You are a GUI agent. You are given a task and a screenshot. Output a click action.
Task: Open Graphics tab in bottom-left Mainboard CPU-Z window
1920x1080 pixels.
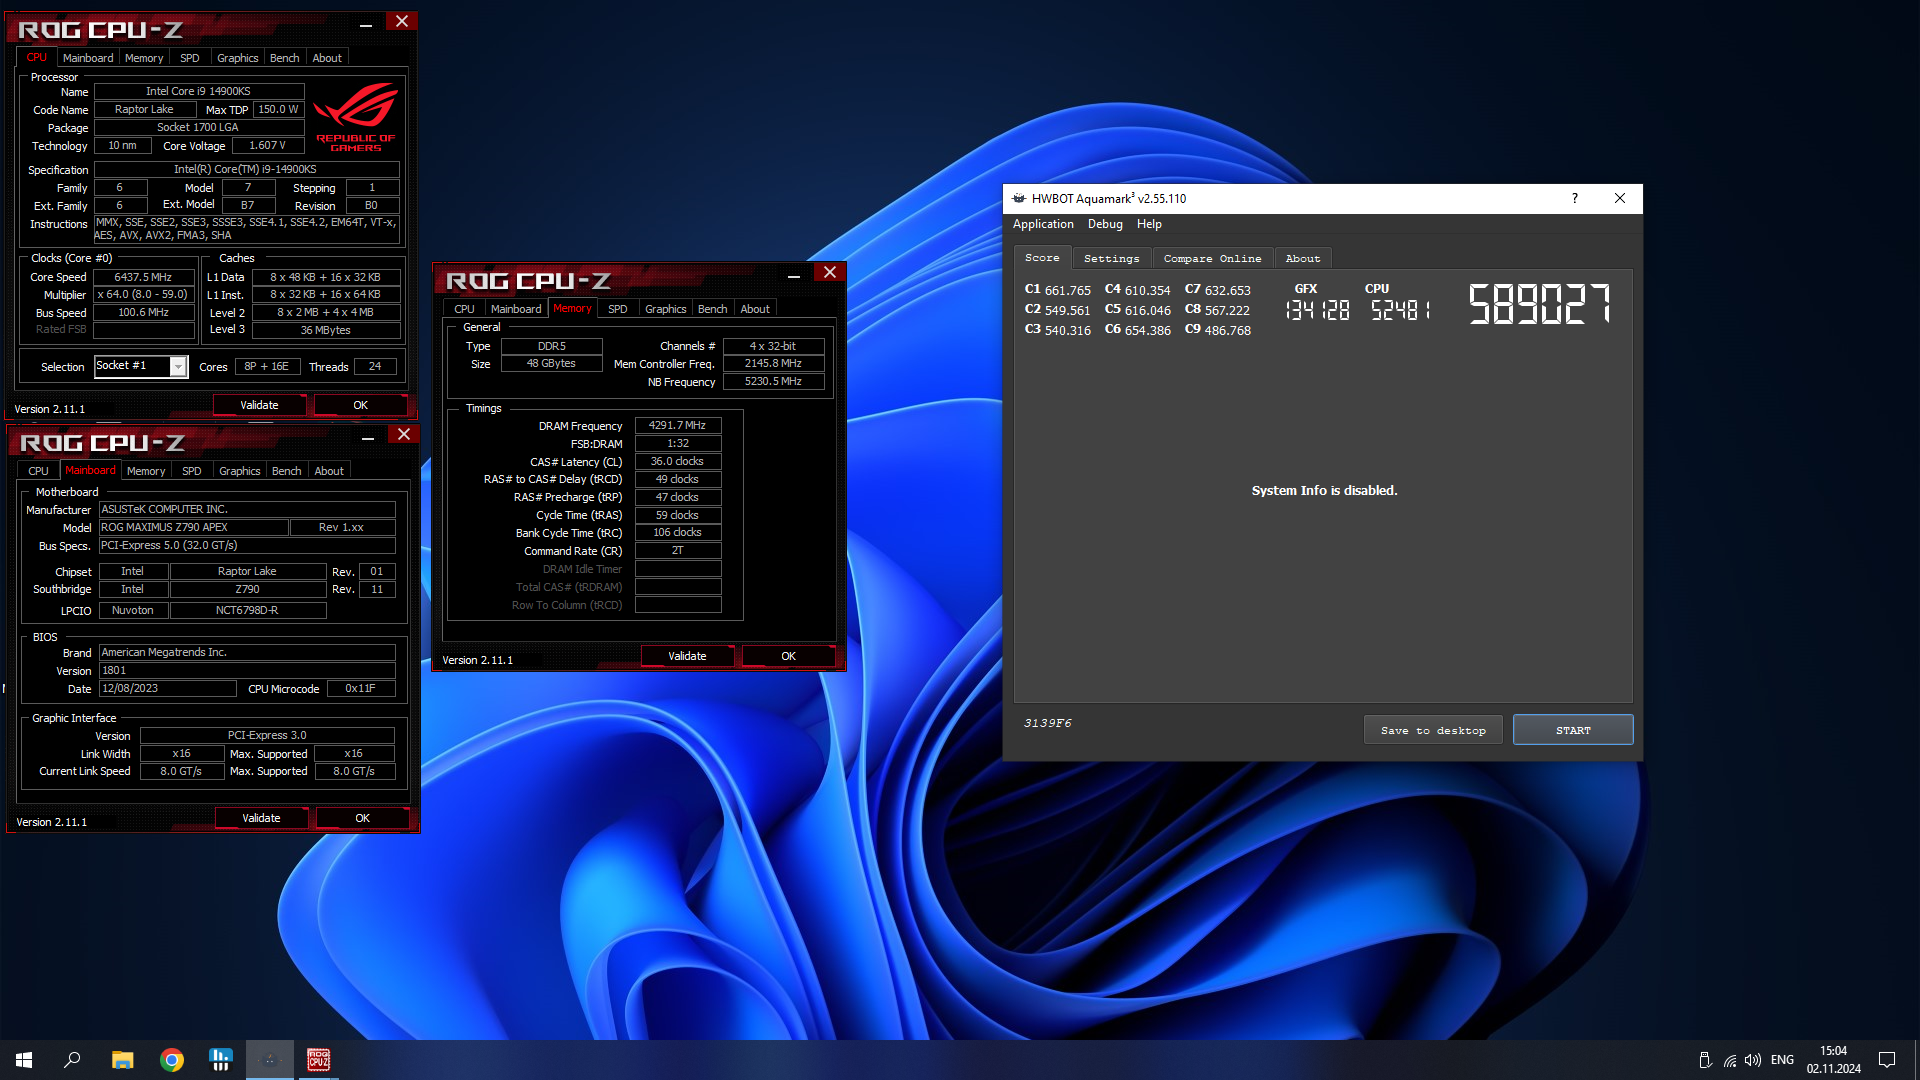click(x=240, y=471)
